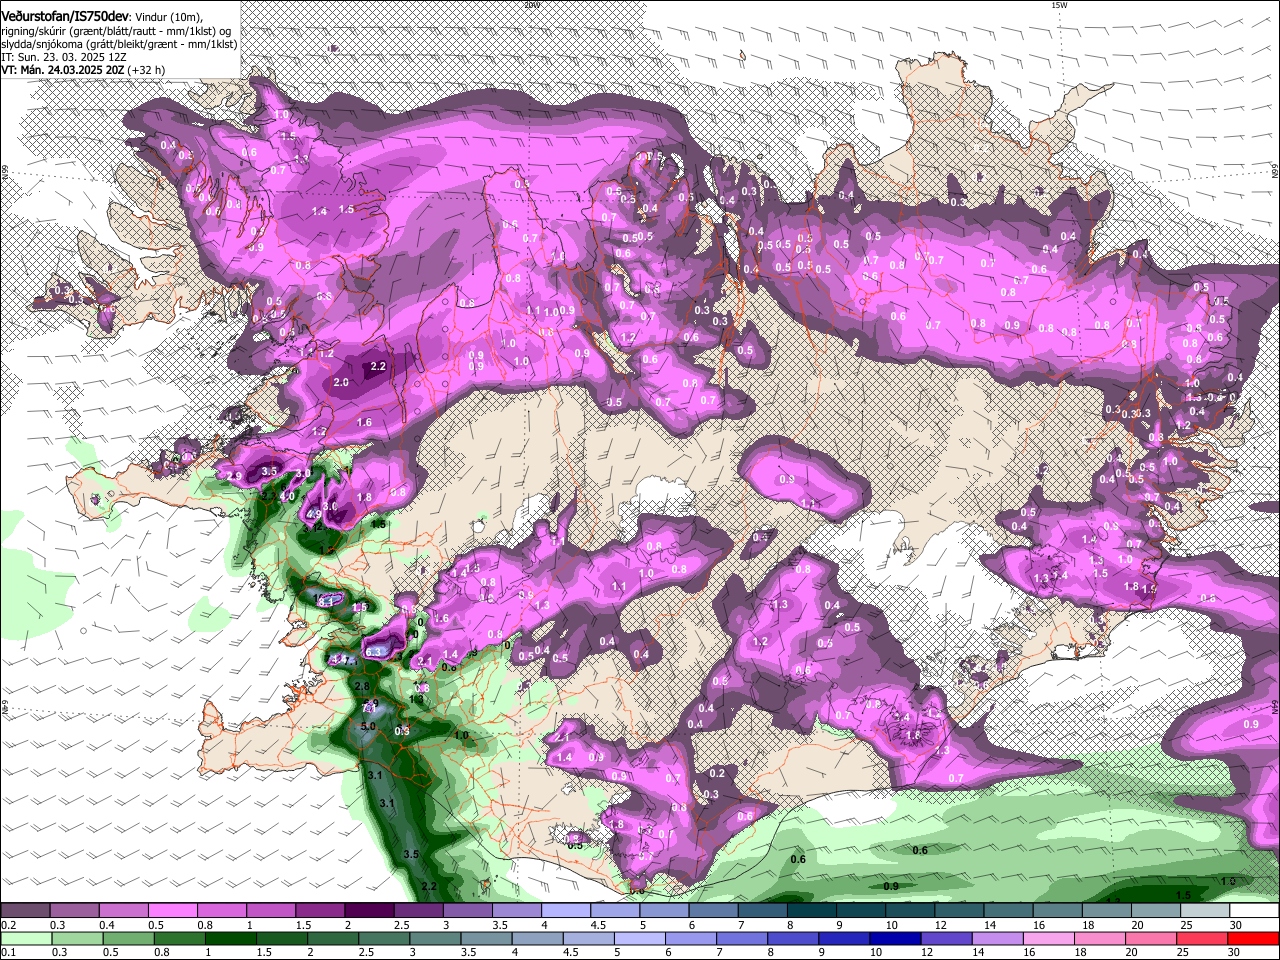Screen dimensions: 1280x960
Task: Click the 'slydda/snjókoma' description line
Action: coord(119,45)
